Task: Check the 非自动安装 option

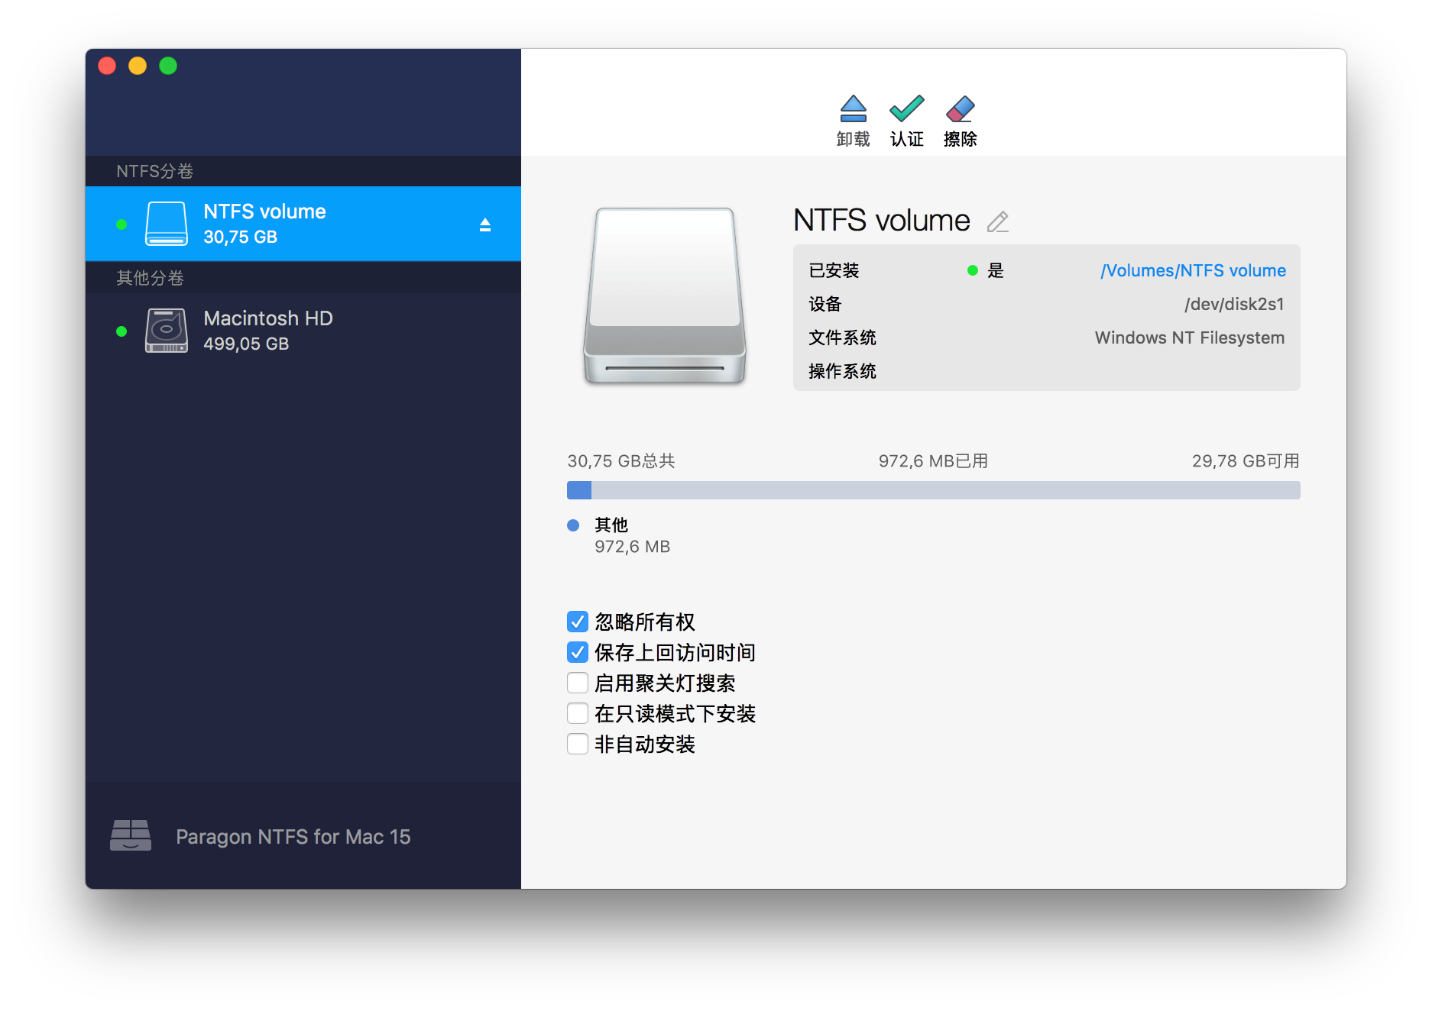Action: point(577,743)
